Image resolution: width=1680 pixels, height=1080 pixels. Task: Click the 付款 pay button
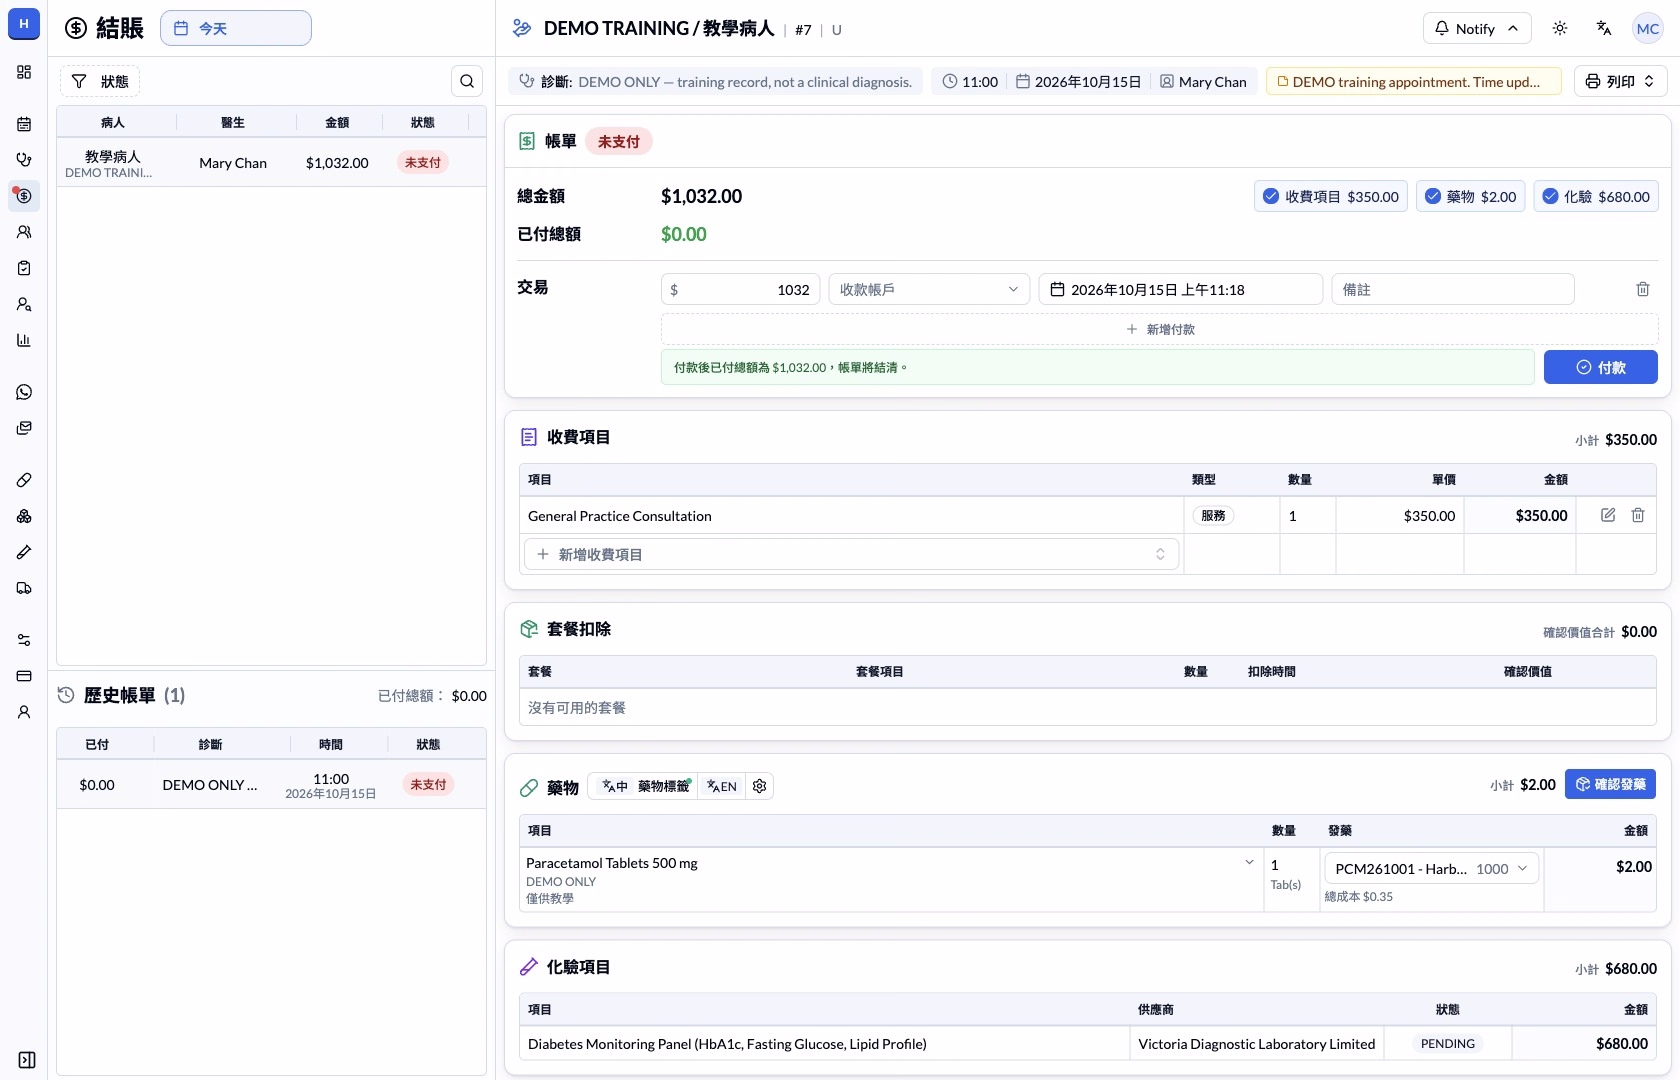(x=1601, y=367)
